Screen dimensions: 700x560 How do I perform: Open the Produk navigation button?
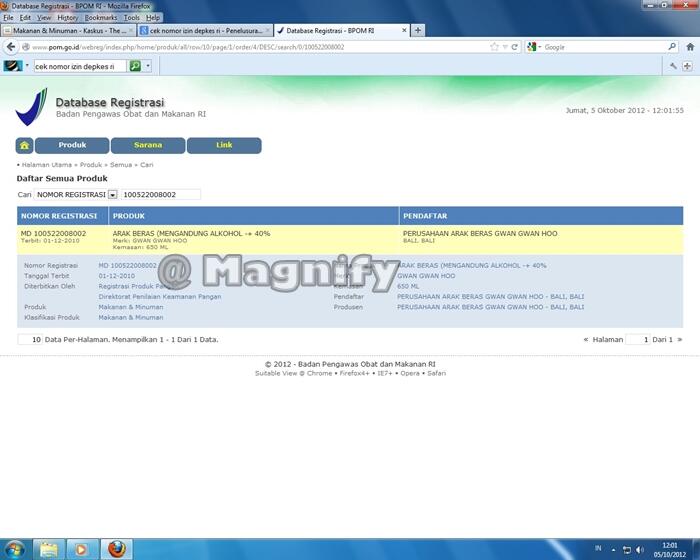click(72, 146)
